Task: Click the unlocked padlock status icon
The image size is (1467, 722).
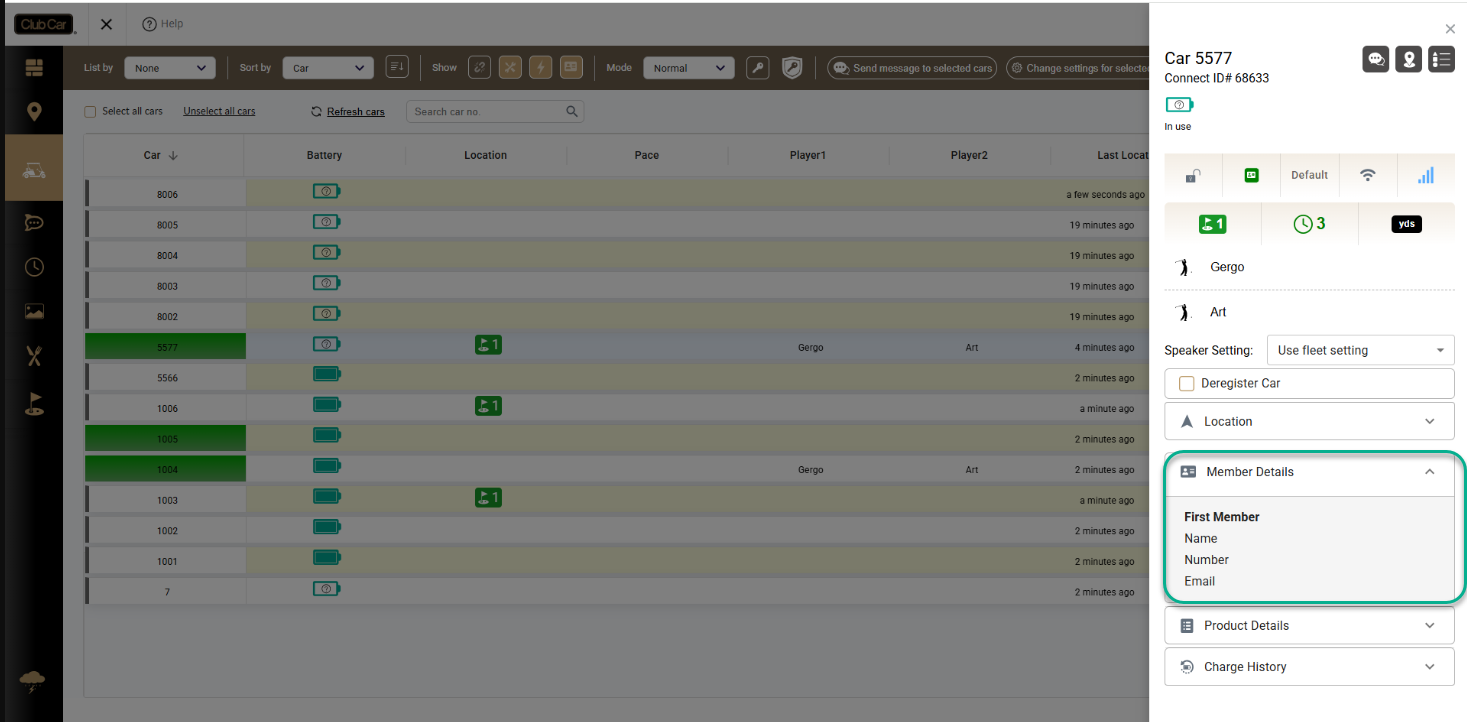Action: point(1193,175)
